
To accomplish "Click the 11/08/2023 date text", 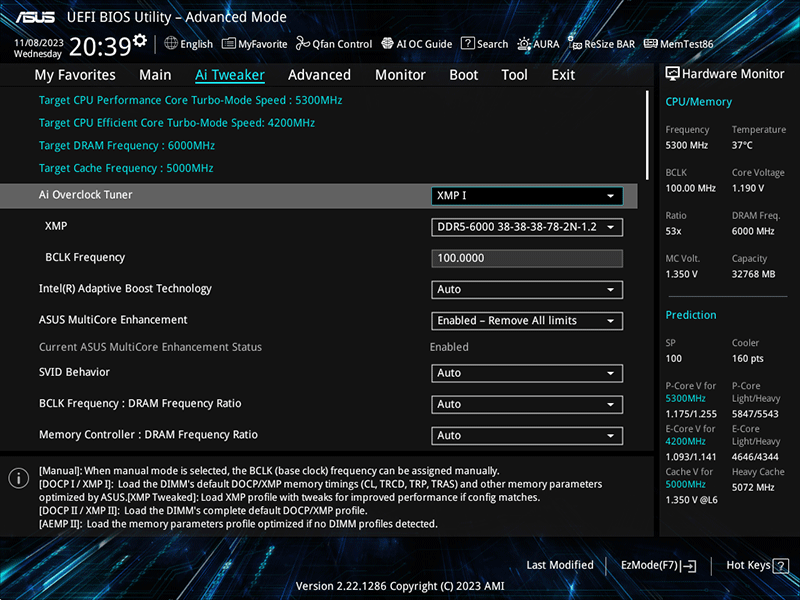I will 39,42.
